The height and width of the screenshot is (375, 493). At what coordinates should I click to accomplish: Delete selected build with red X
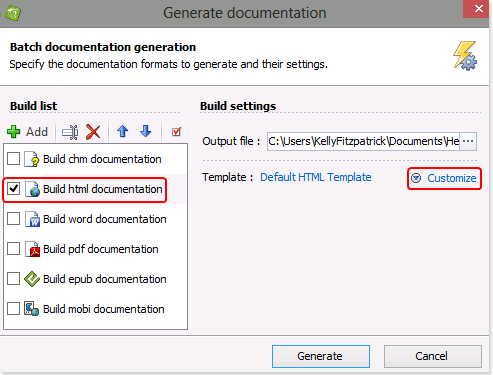click(93, 132)
